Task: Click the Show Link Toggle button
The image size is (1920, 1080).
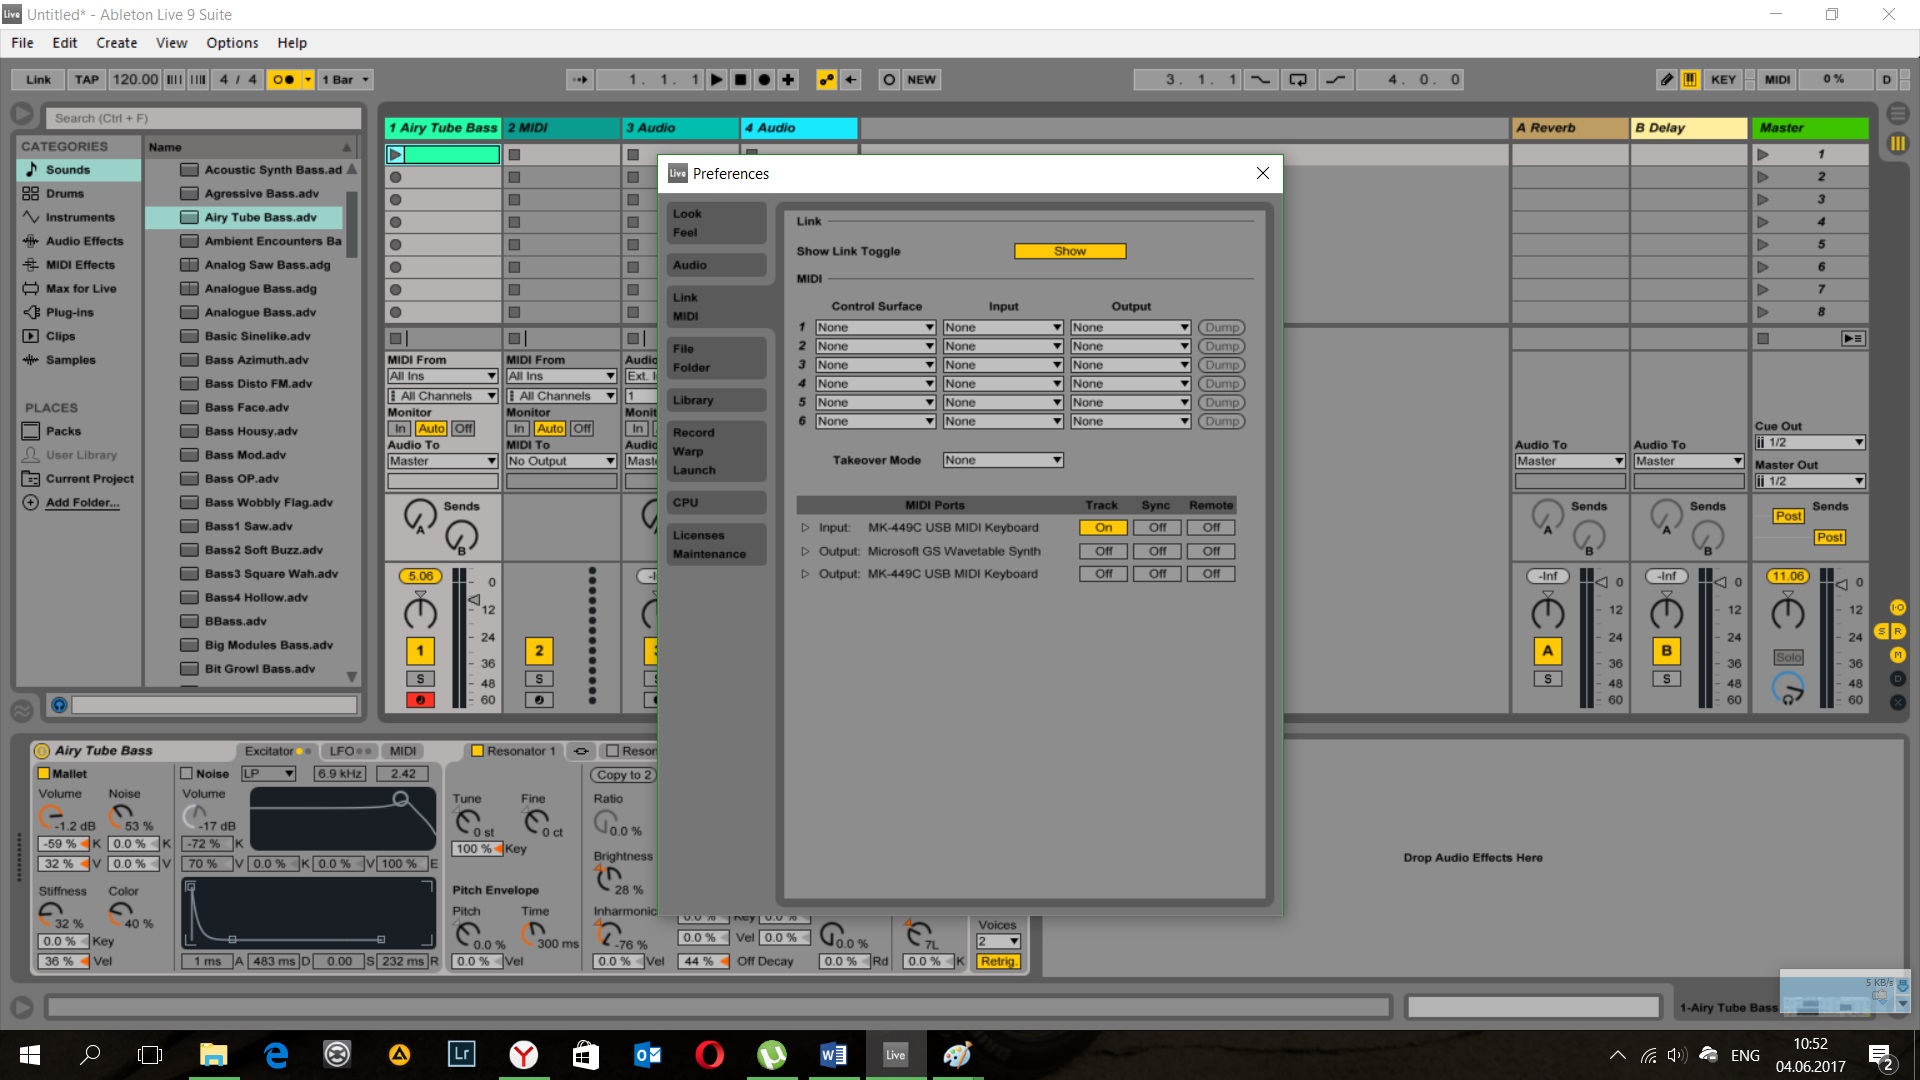Action: click(1070, 251)
